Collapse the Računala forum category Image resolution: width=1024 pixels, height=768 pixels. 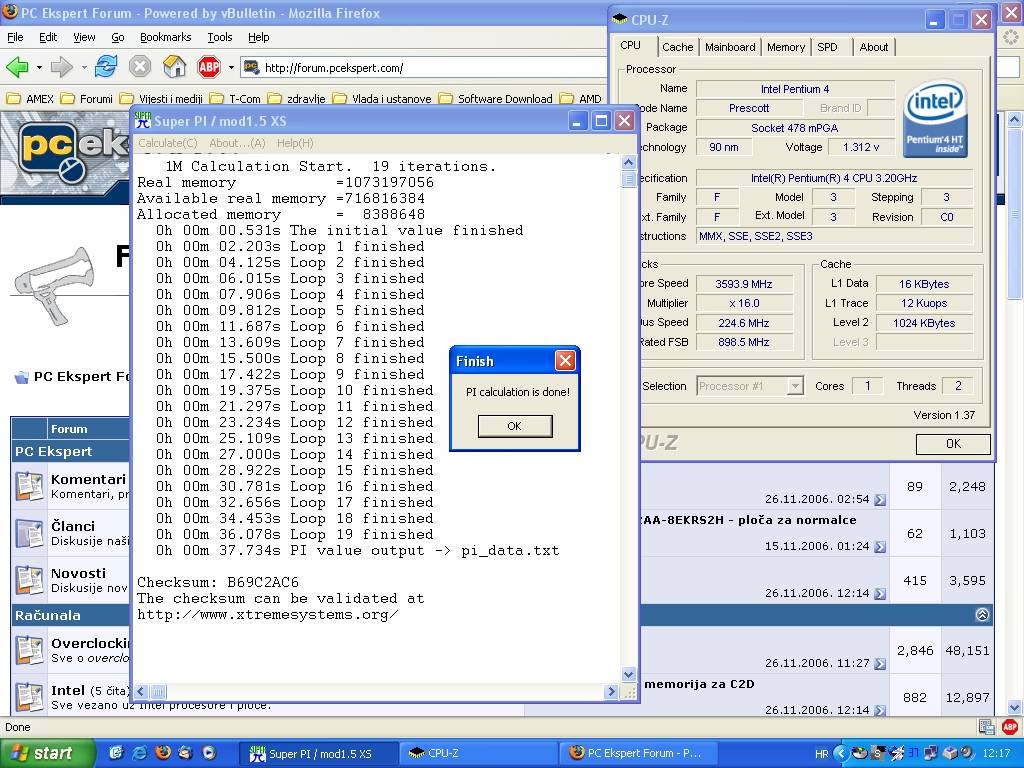coord(982,615)
